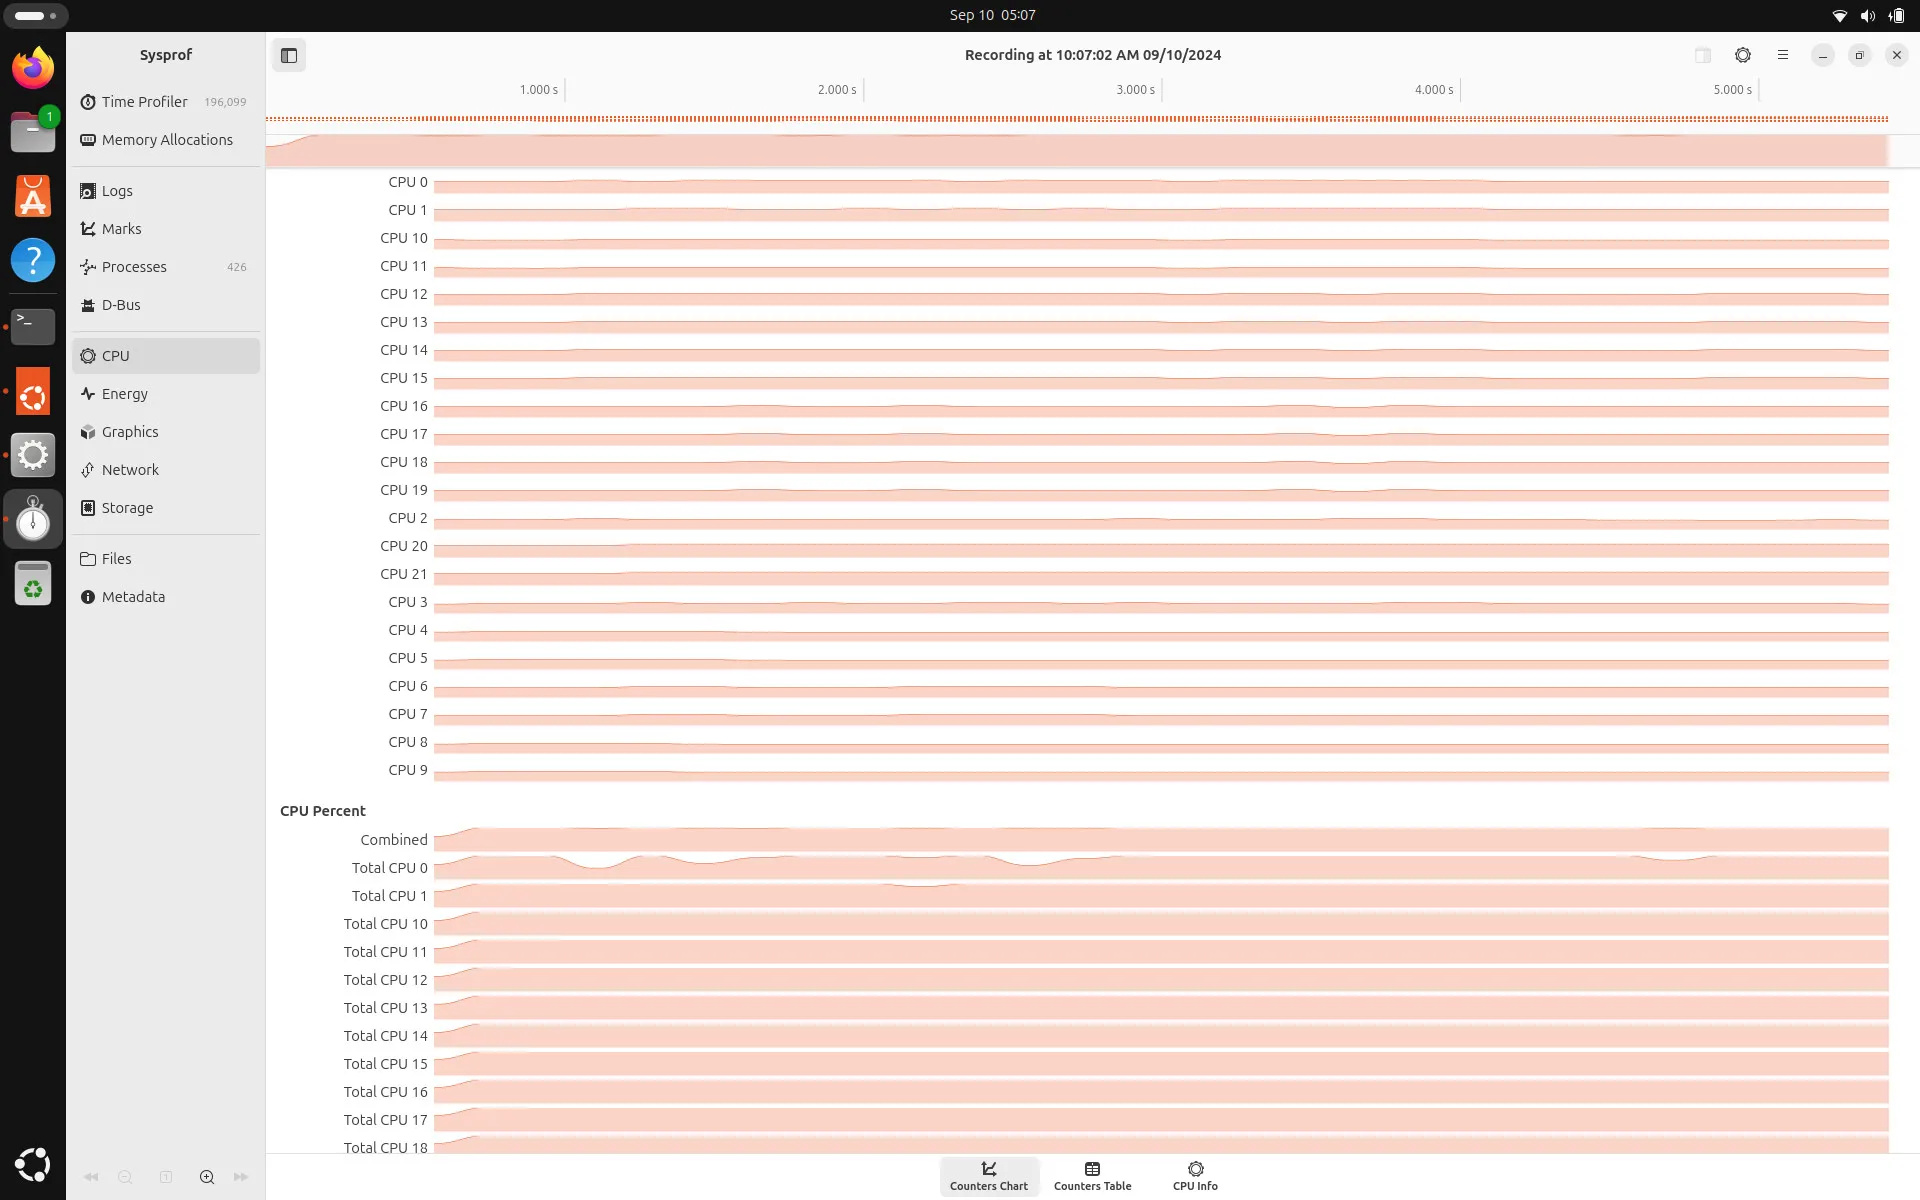Click the 4.000 s timeline marker

coord(1434,90)
